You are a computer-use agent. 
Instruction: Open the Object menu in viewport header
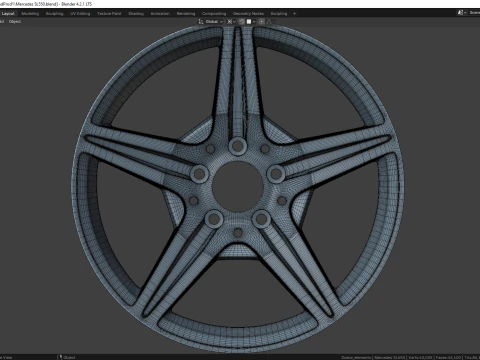coord(15,22)
